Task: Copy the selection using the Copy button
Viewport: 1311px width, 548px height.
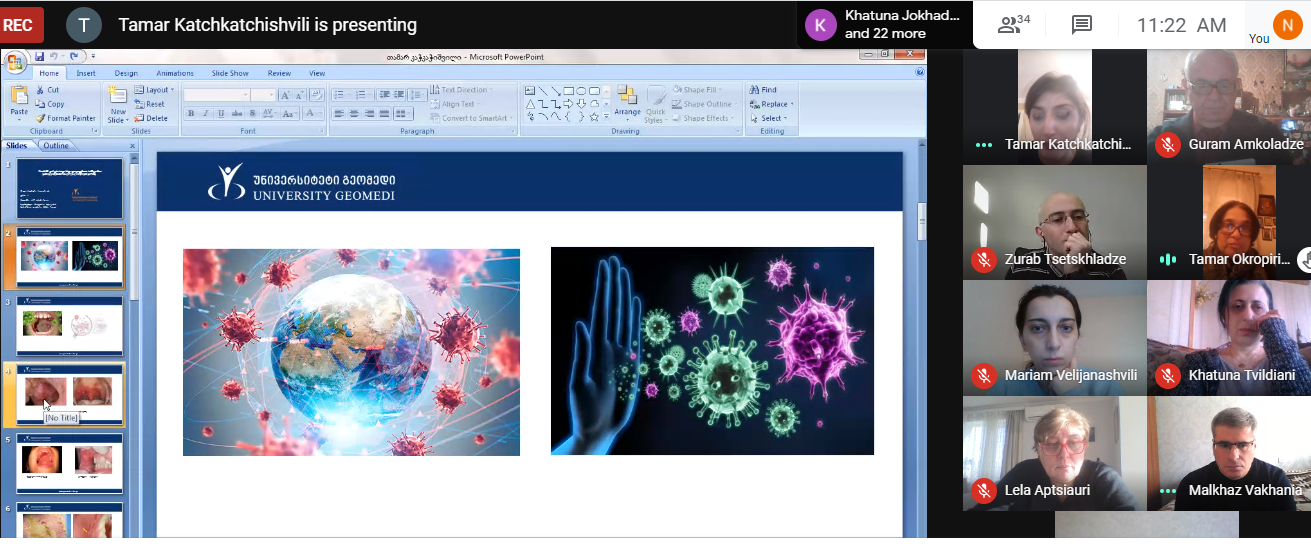Action: [49, 104]
